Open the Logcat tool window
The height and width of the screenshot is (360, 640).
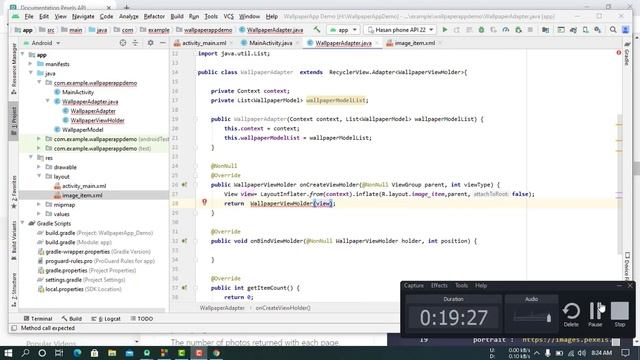pyautogui.click(x=106, y=319)
